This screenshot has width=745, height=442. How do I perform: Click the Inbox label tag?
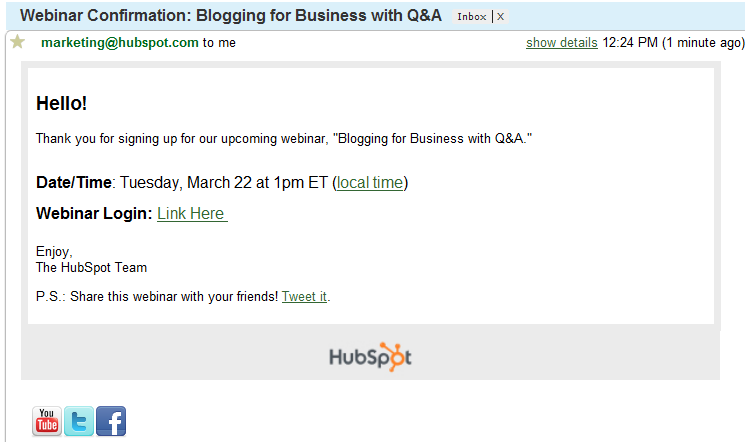click(471, 17)
